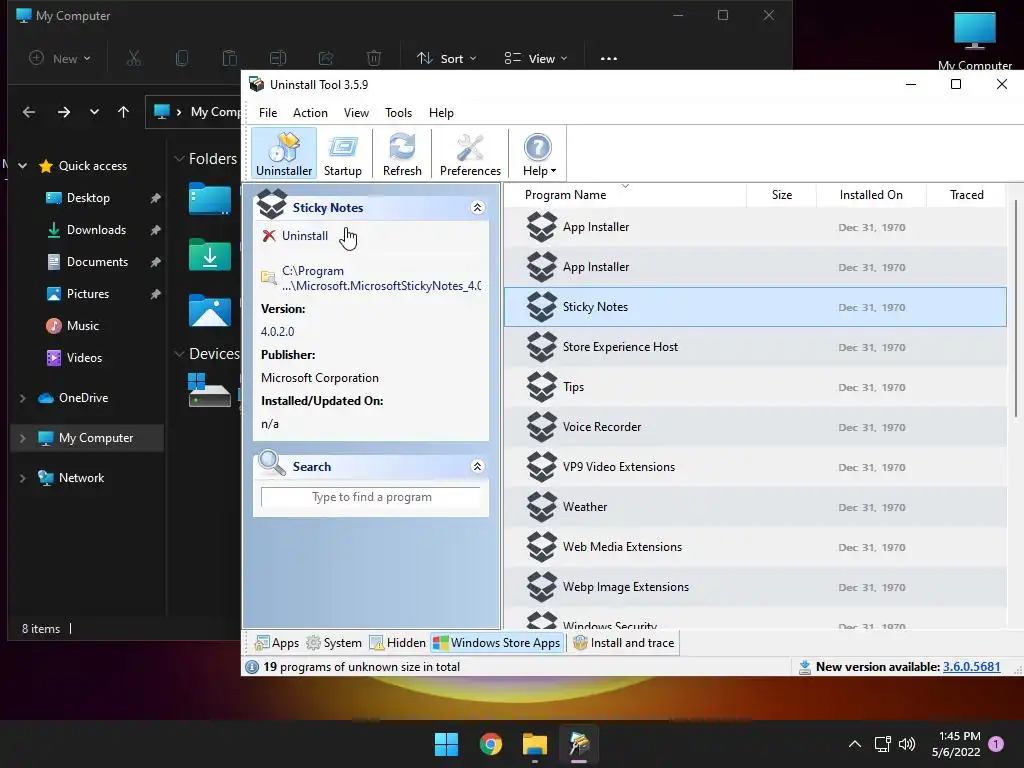
Task: Click the Delete trash icon in My Computer toolbar
Action: [x=374, y=58]
